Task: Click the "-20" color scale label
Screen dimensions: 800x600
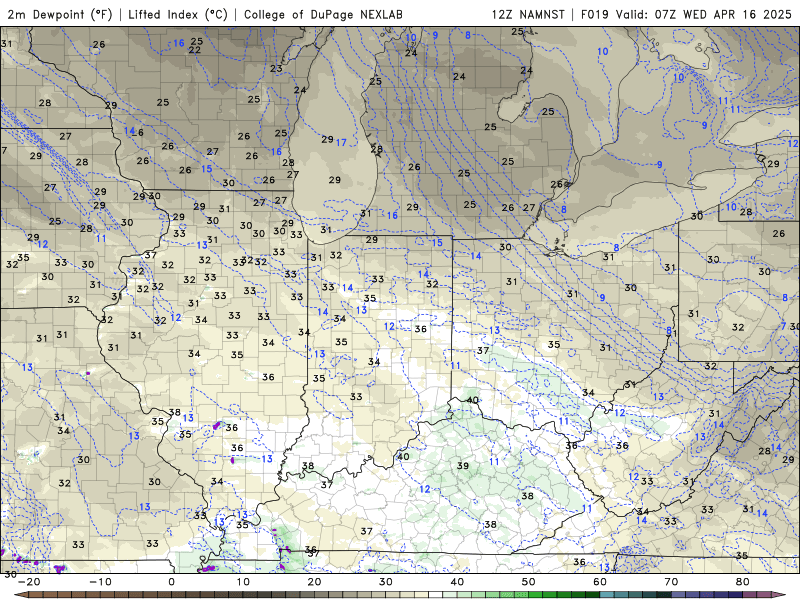Action: (x=29, y=582)
